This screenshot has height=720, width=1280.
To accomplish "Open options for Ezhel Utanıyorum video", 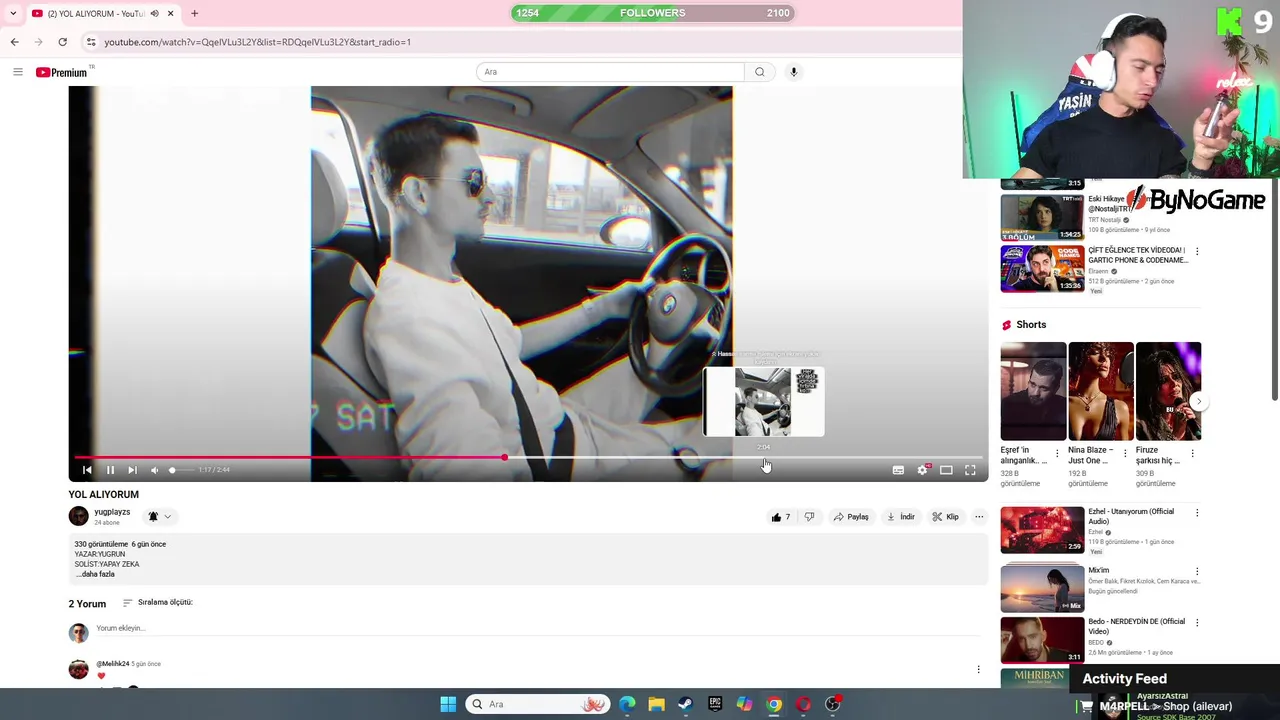I will click(x=1197, y=513).
